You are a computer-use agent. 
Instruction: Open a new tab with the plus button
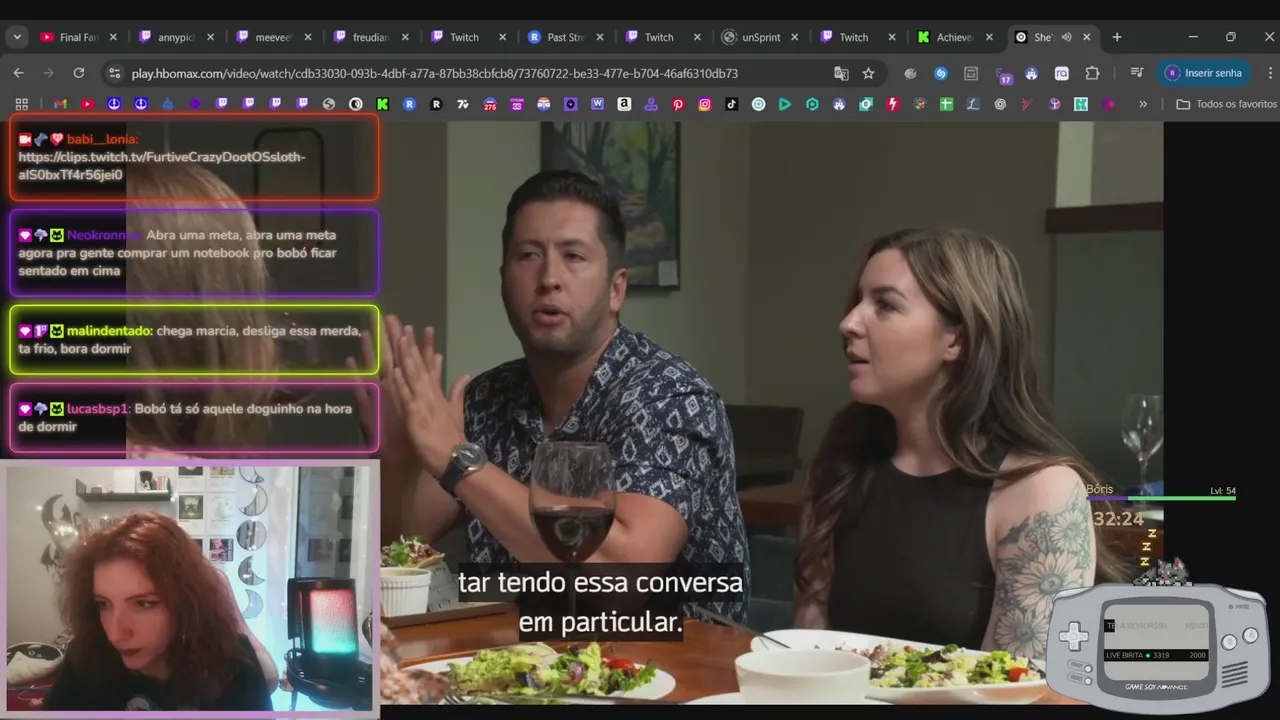click(x=1117, y=37)
